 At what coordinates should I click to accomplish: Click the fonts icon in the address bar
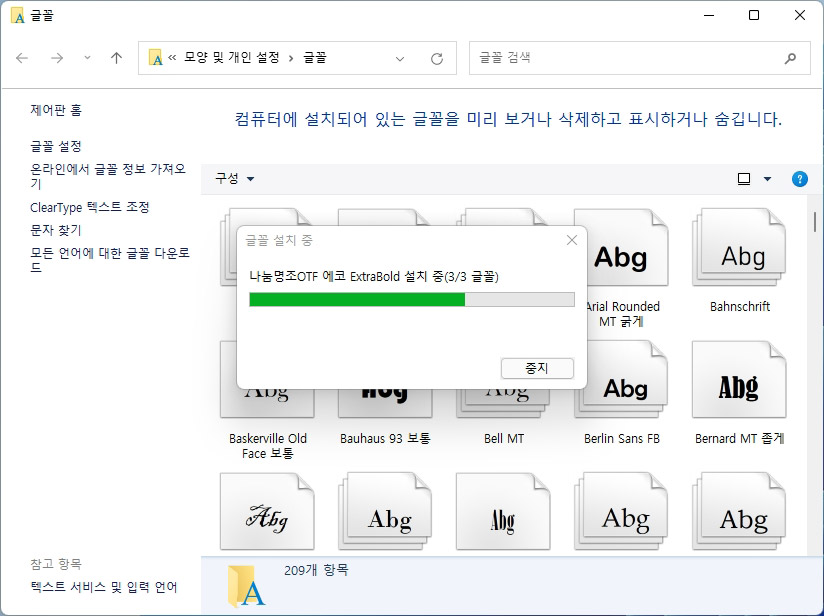click(x=157, y=58)
